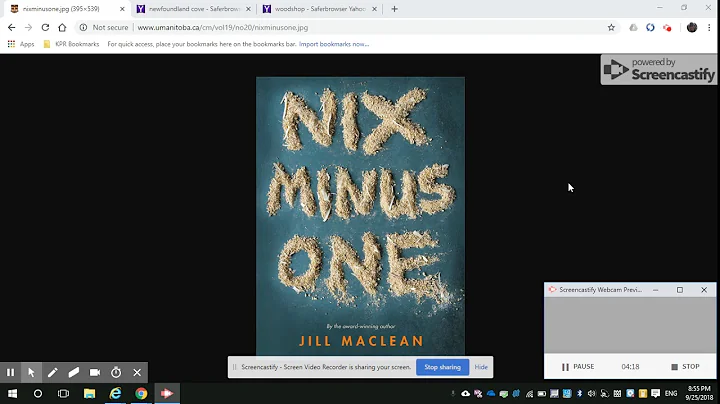Viewport: 720px width, 404px height.
Task: Open Task View on the taskbar
Action: [63, 393]
